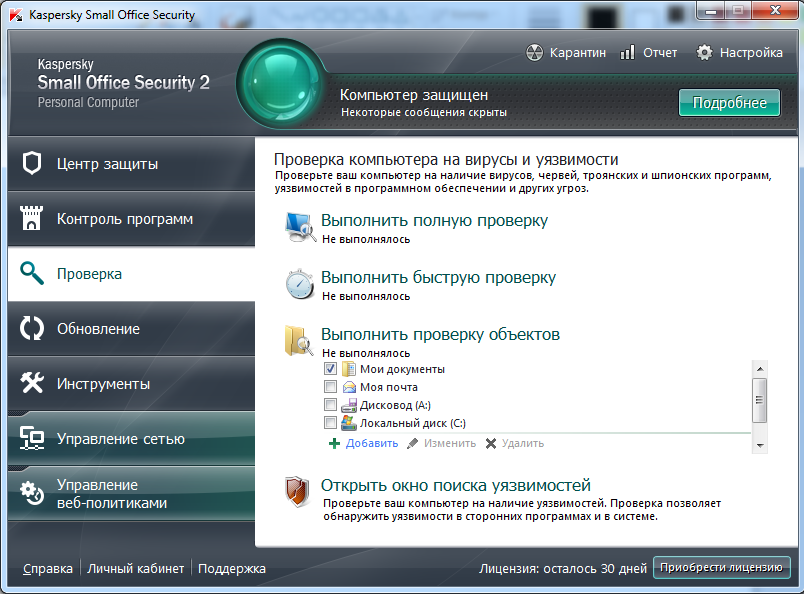Click the monitor icon for full scan
This screenshot has height=594, width=804.
(300, 227)
